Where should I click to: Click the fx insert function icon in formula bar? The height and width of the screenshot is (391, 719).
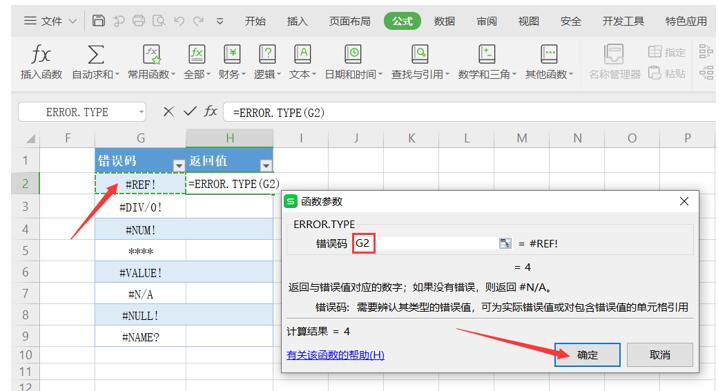[x=210, y=111]
